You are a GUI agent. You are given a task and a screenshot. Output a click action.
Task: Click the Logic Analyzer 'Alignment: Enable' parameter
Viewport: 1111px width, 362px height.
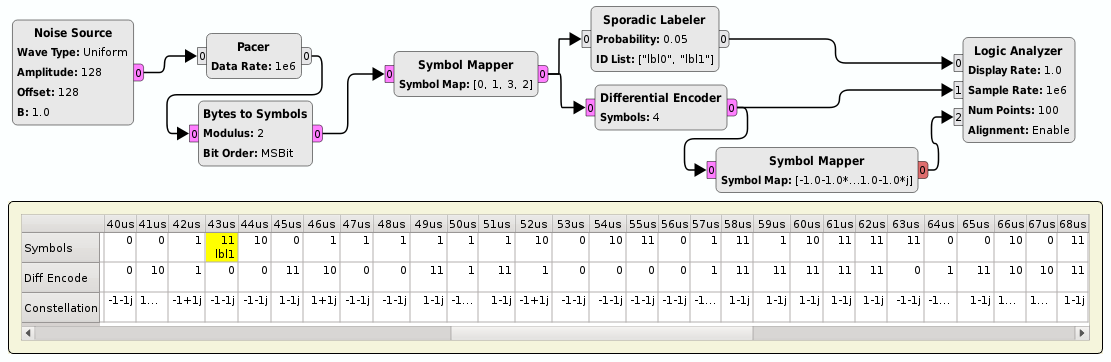click(1018, 130)
